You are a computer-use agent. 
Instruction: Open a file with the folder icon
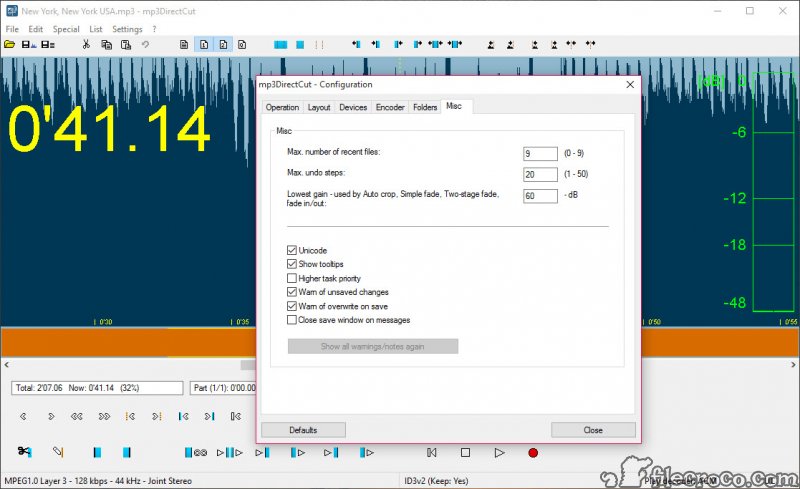tap(9, 45)
